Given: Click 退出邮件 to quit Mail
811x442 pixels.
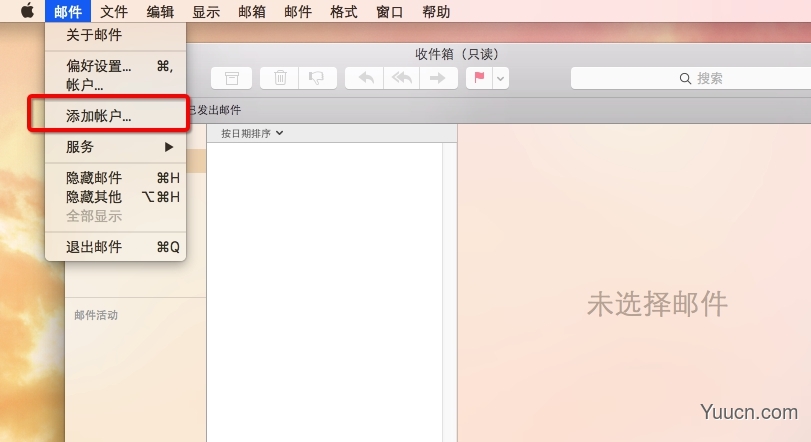Looking at the screenshot, I should click(94, 247).
